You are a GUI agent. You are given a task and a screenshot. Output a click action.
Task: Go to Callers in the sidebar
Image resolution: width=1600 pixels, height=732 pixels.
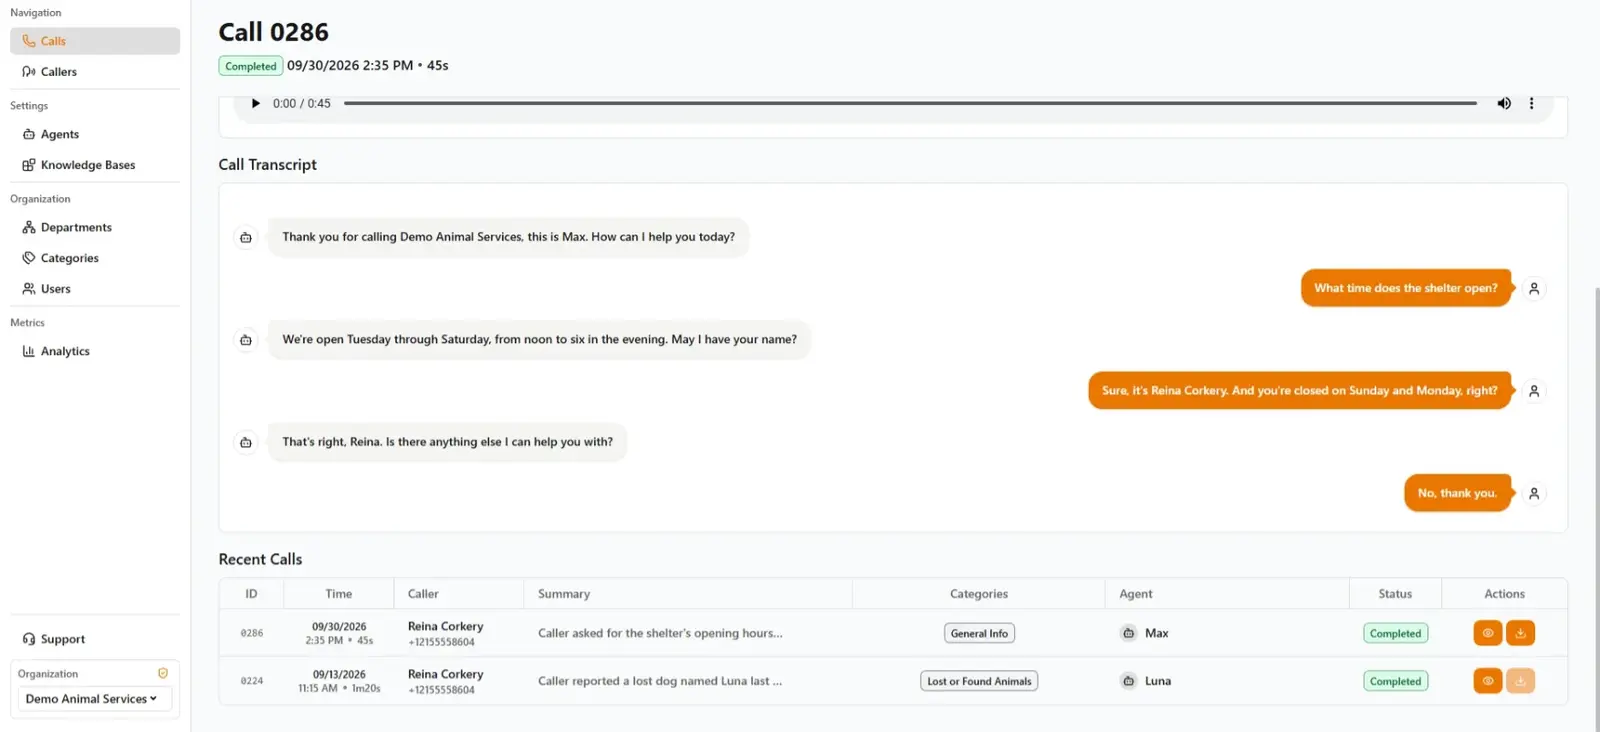pyautogui.click(x=95, y=72)
